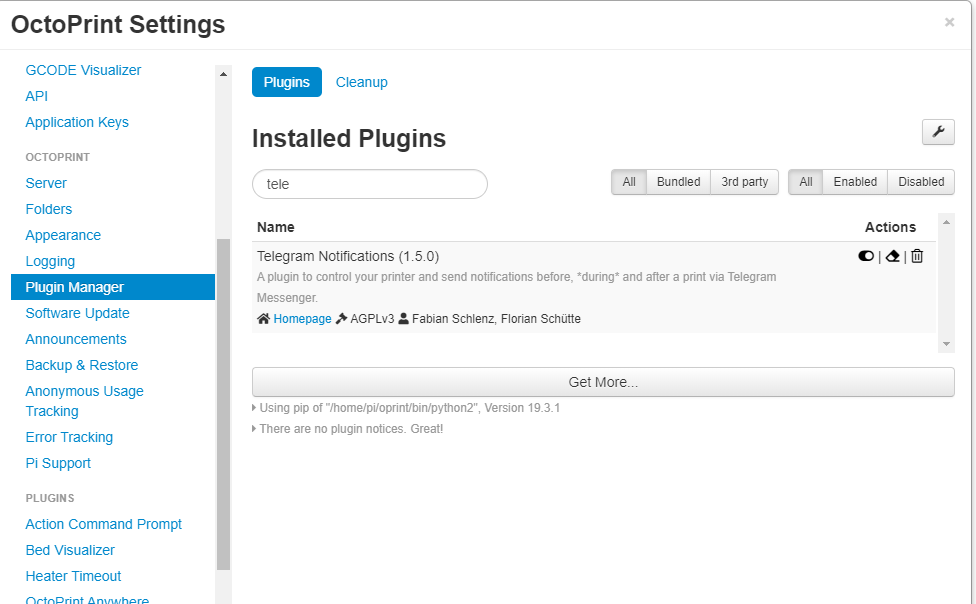Screen dimensions: 976x604
Task: Open Backup & Restore settings
Action: pos(82,366)
